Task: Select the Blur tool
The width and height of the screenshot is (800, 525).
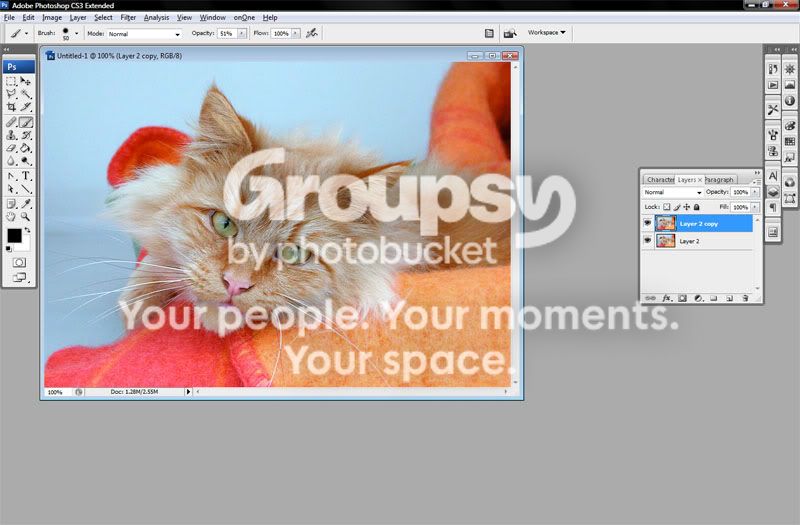Action: 11,161
